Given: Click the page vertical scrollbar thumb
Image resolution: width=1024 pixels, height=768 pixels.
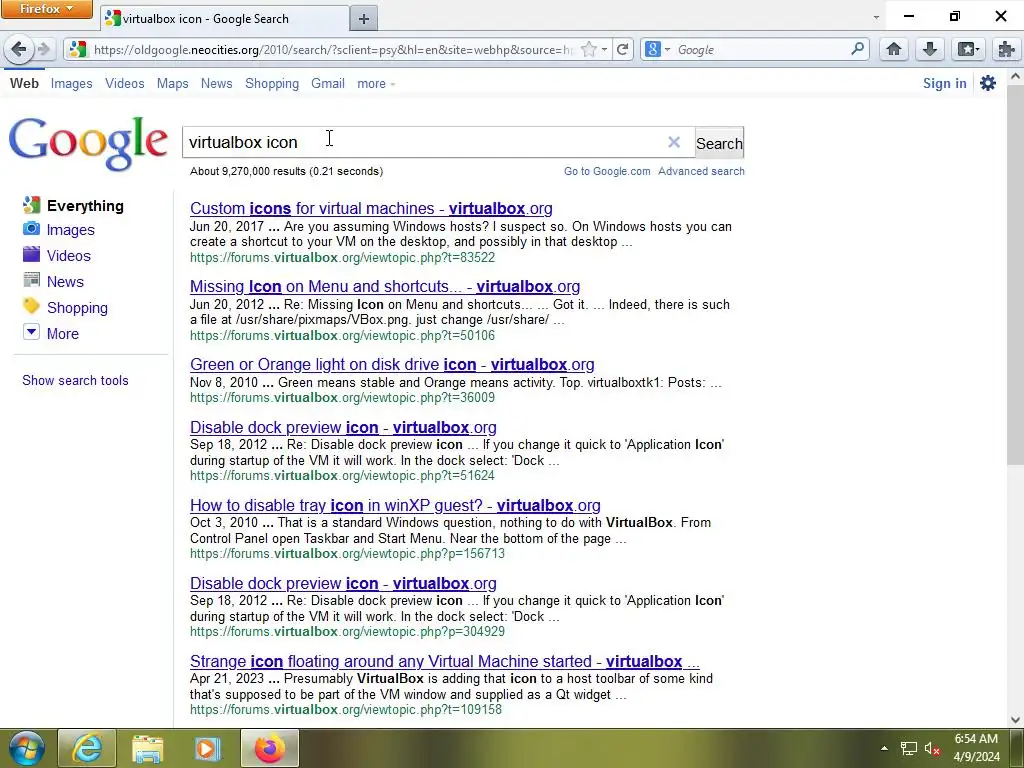Looking at the screenshot, I should [1015, 274].
